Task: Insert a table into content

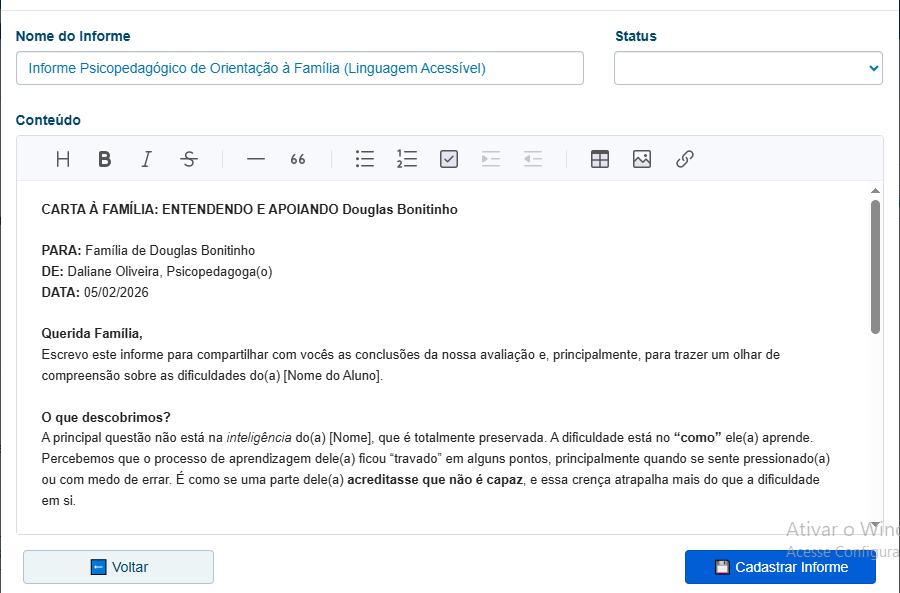Action: click(x=600, y=159)
